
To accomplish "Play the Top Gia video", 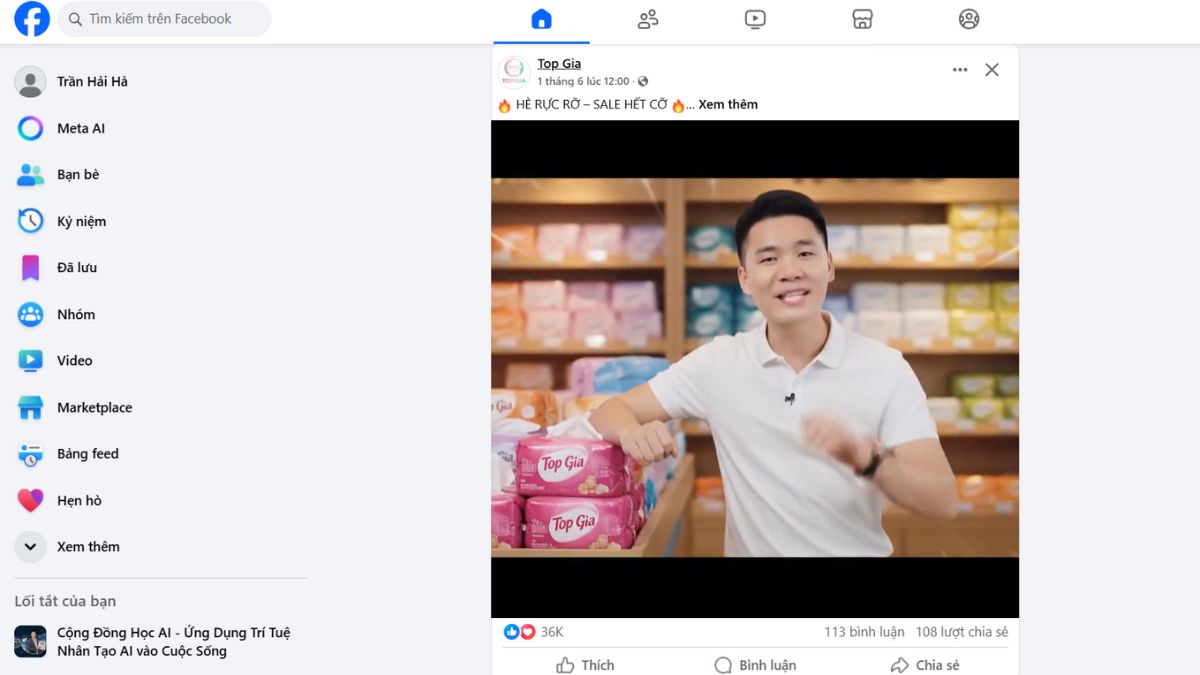I will (755, 368).
